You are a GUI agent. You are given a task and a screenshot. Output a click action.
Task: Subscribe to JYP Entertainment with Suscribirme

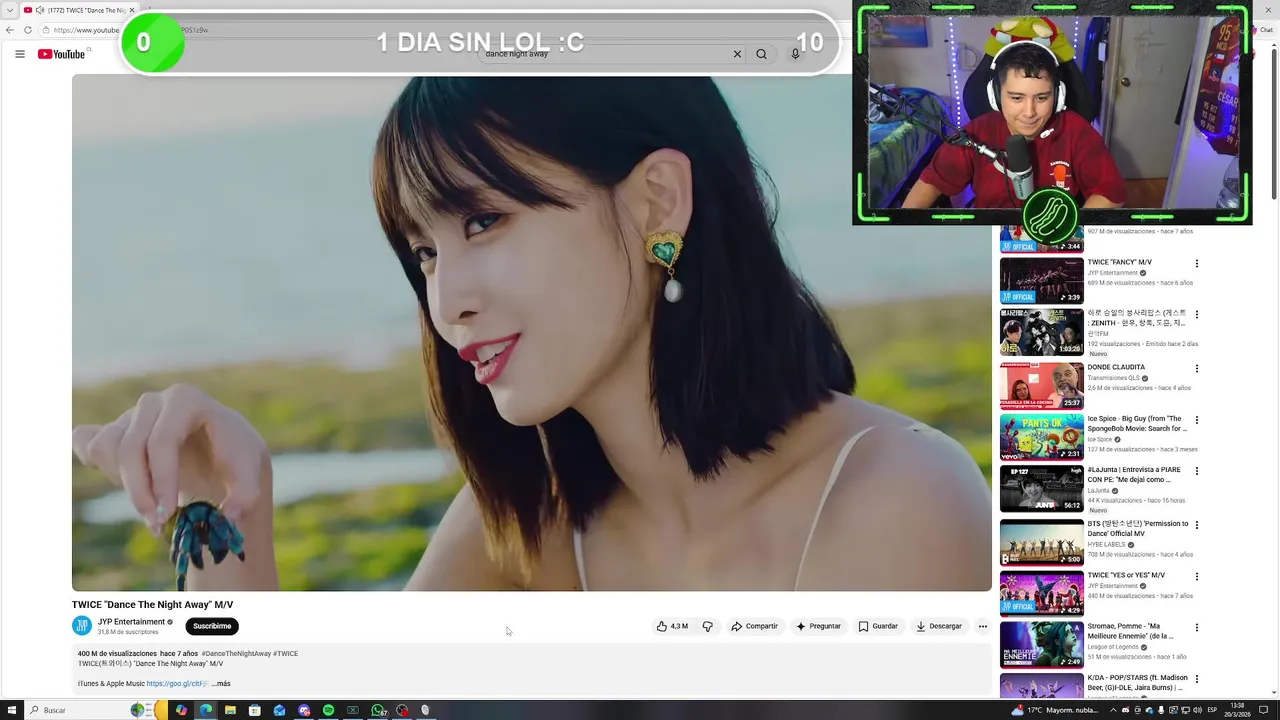pos(212,626)
